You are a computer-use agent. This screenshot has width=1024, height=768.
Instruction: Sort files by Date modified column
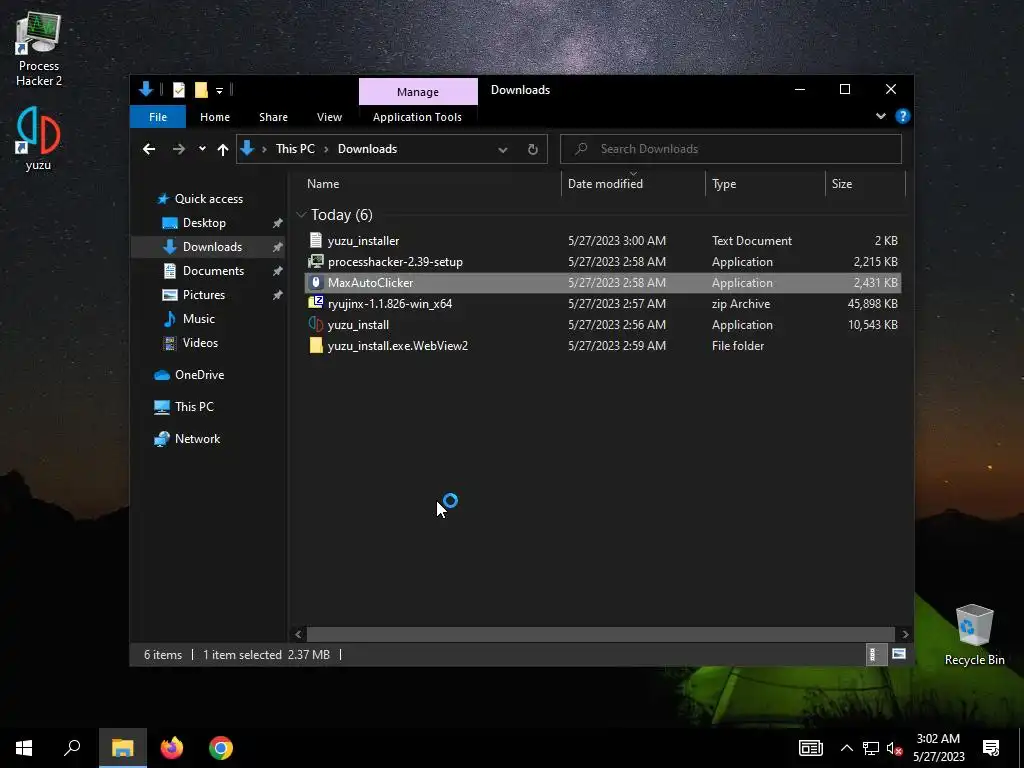[633, 184]
